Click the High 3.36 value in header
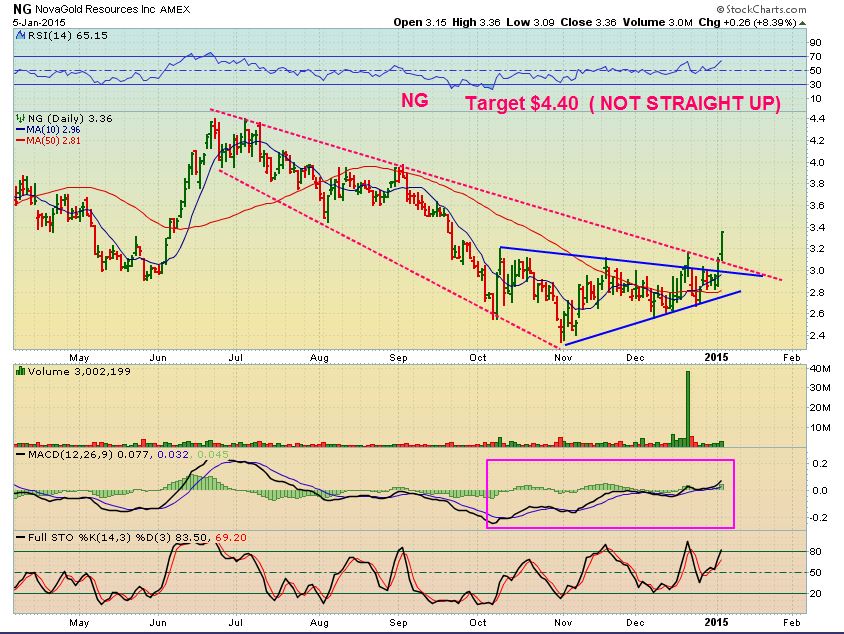 [476, 23]
